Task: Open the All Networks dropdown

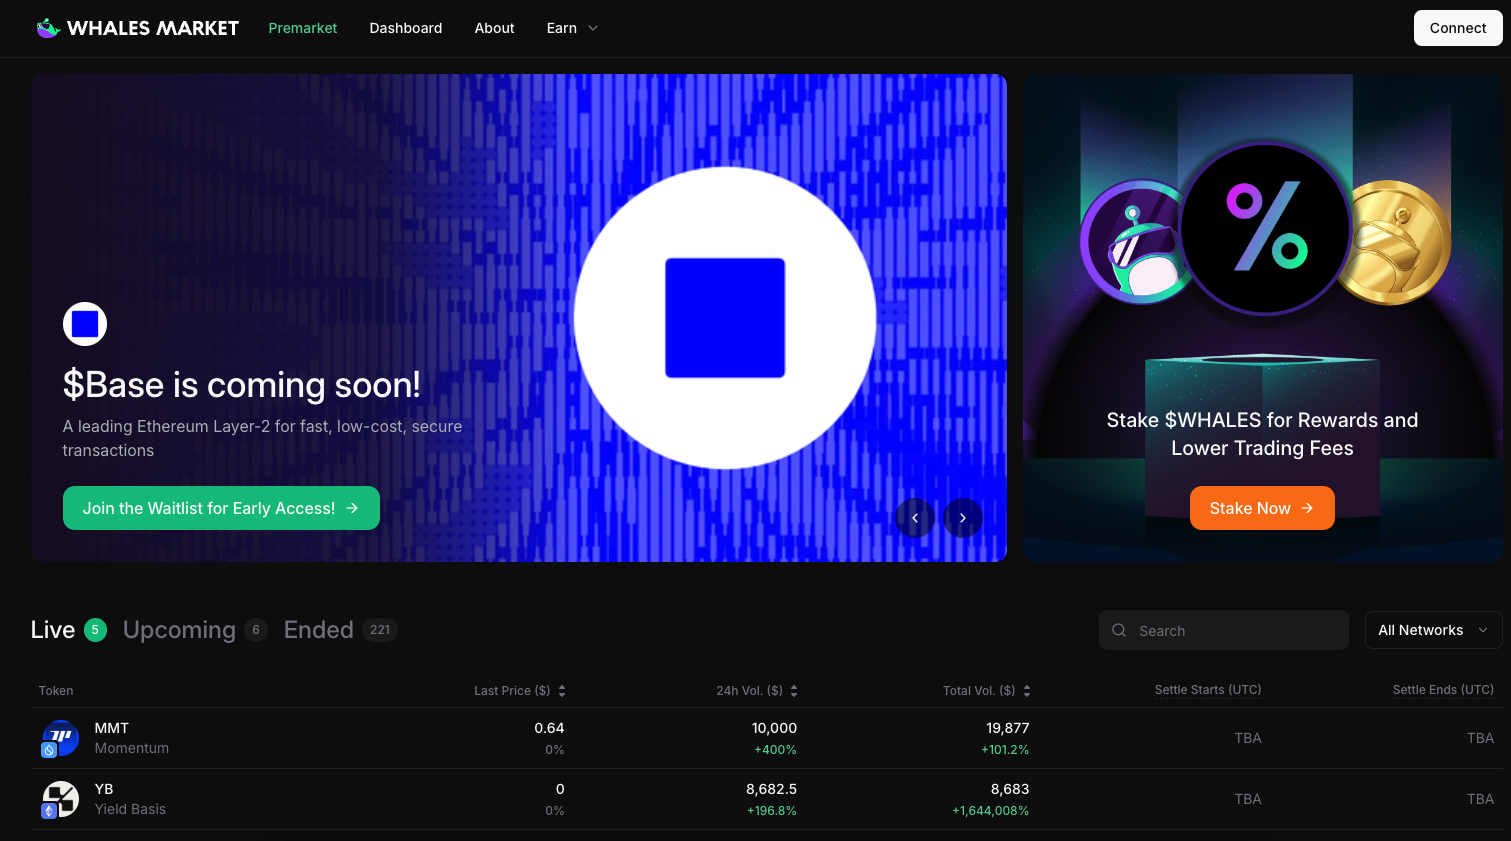Action: coord(1432,630)
